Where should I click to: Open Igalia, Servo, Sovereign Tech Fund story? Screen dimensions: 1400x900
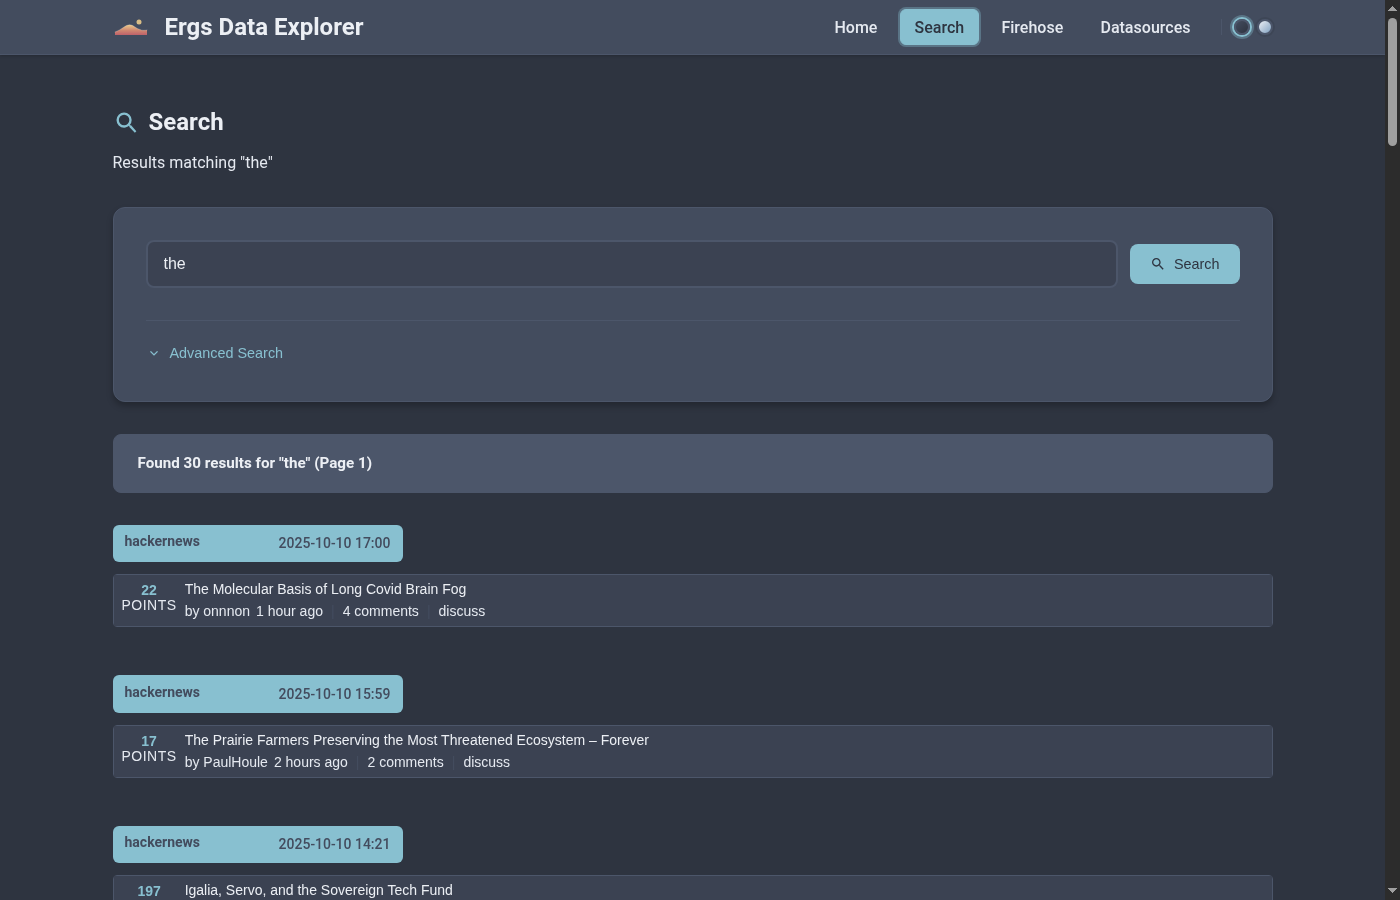pos(318,890)
